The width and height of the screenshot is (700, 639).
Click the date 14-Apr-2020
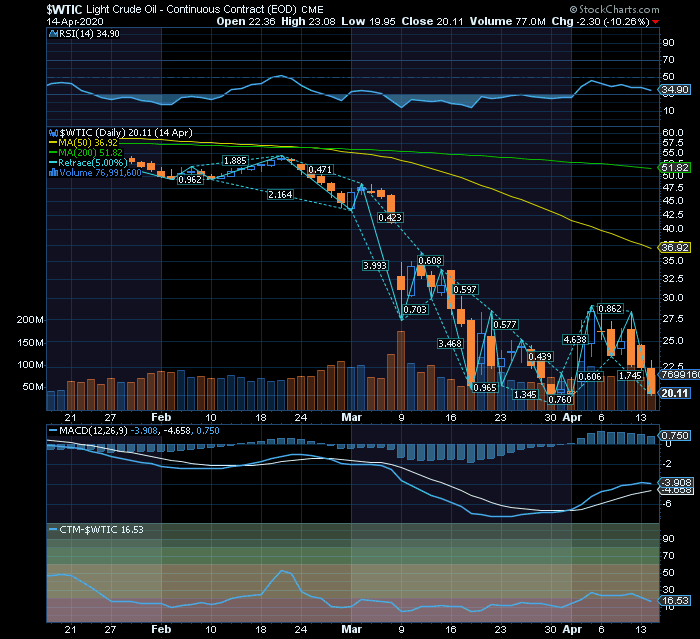tap(75, 21)
